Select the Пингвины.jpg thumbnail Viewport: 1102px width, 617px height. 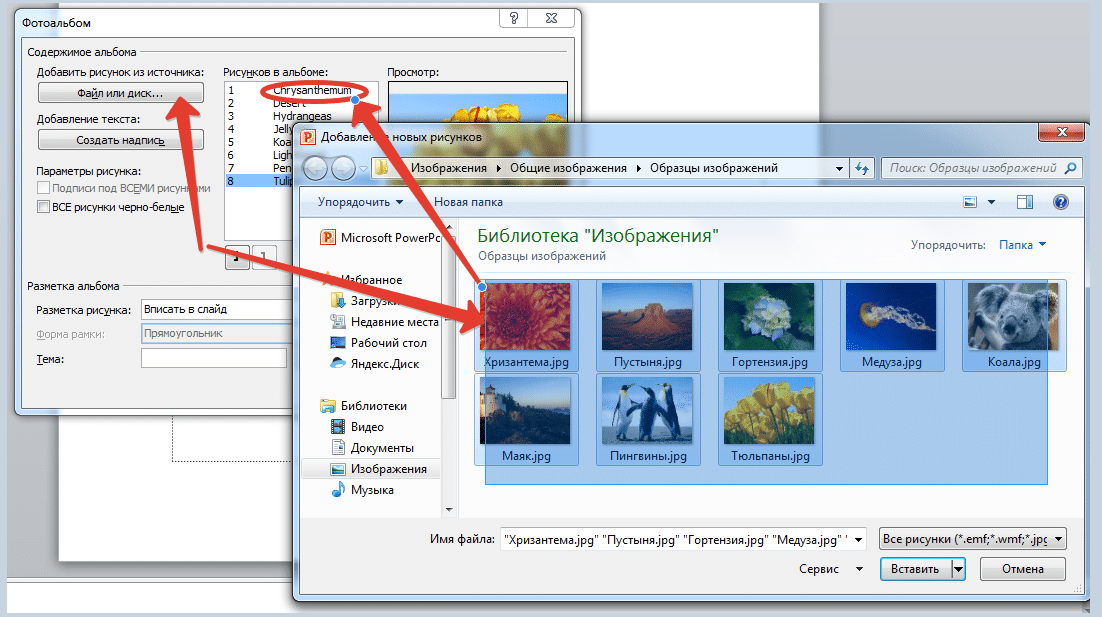(x=648, y=420)
